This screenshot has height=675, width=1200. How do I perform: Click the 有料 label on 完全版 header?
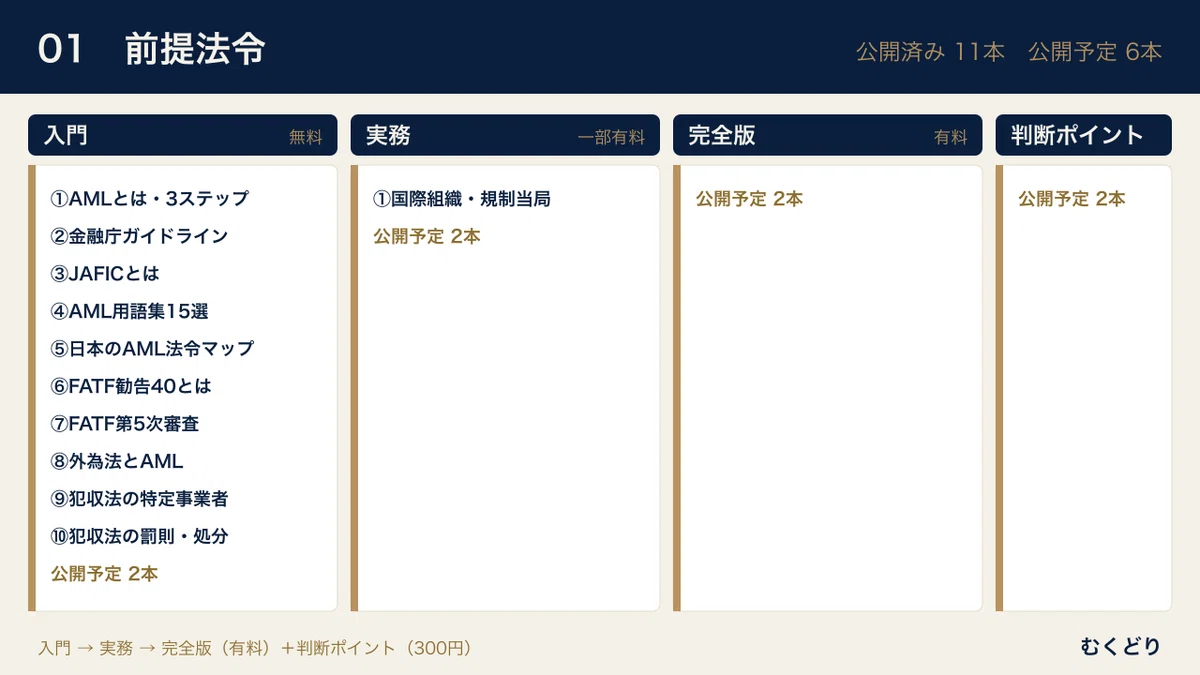click(x=951, y=138)
